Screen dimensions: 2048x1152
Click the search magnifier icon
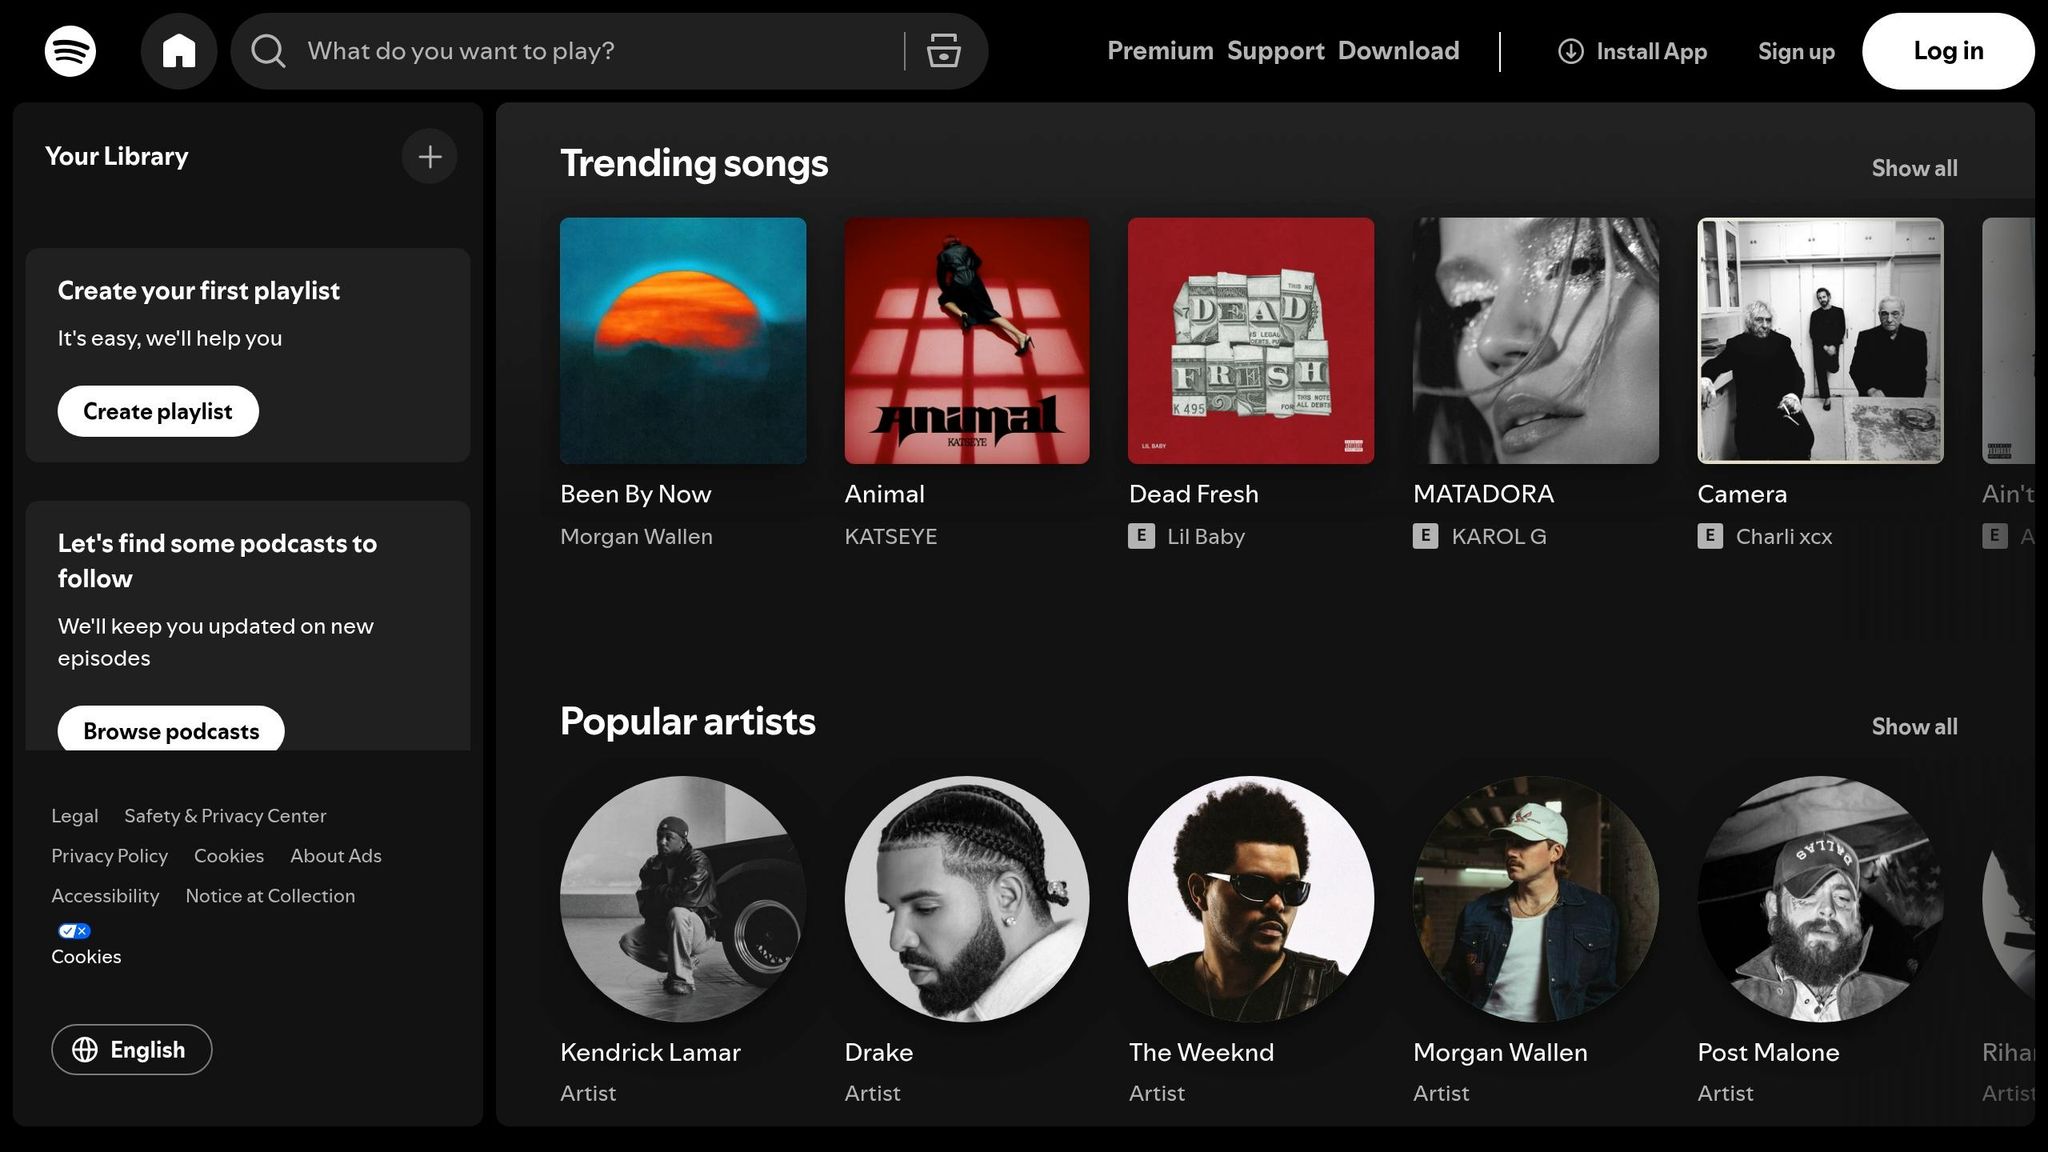point(268,51)
